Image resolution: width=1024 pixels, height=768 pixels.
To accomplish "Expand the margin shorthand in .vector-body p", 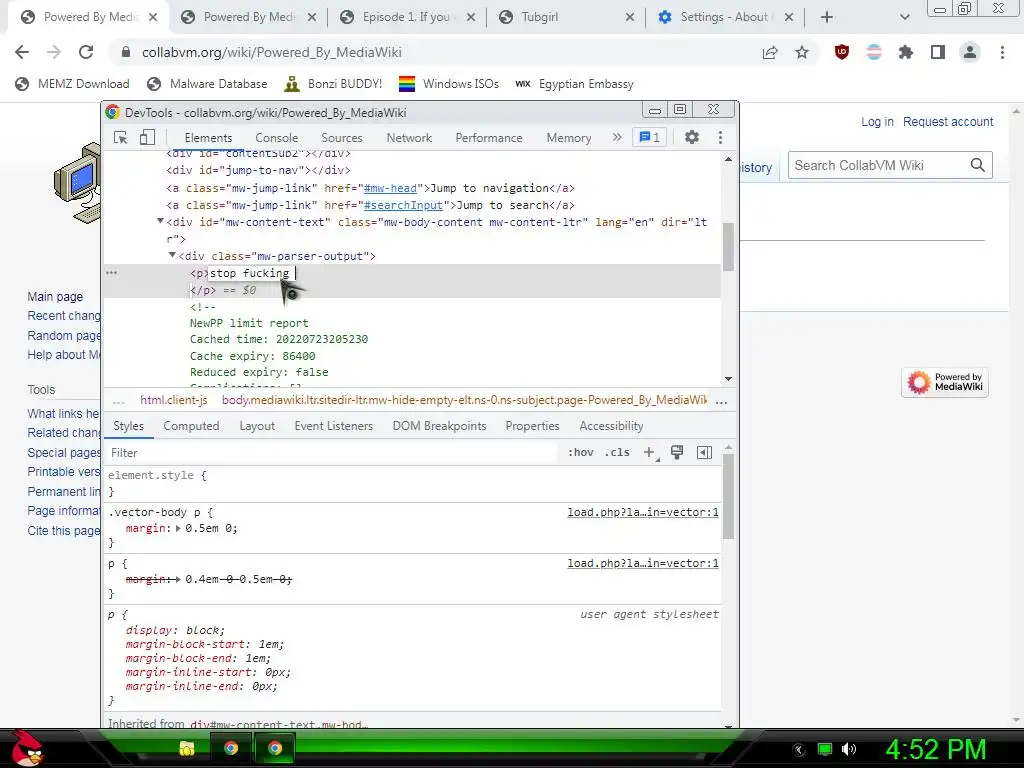I will 178,528.
